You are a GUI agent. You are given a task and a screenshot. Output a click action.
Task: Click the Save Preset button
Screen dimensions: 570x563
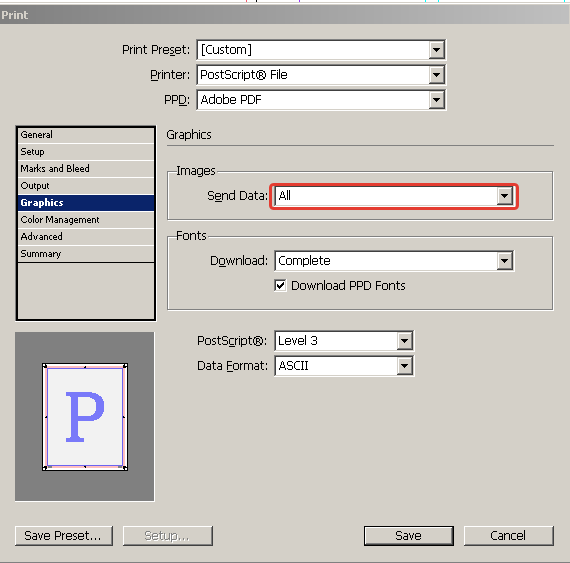pos(64,536)
